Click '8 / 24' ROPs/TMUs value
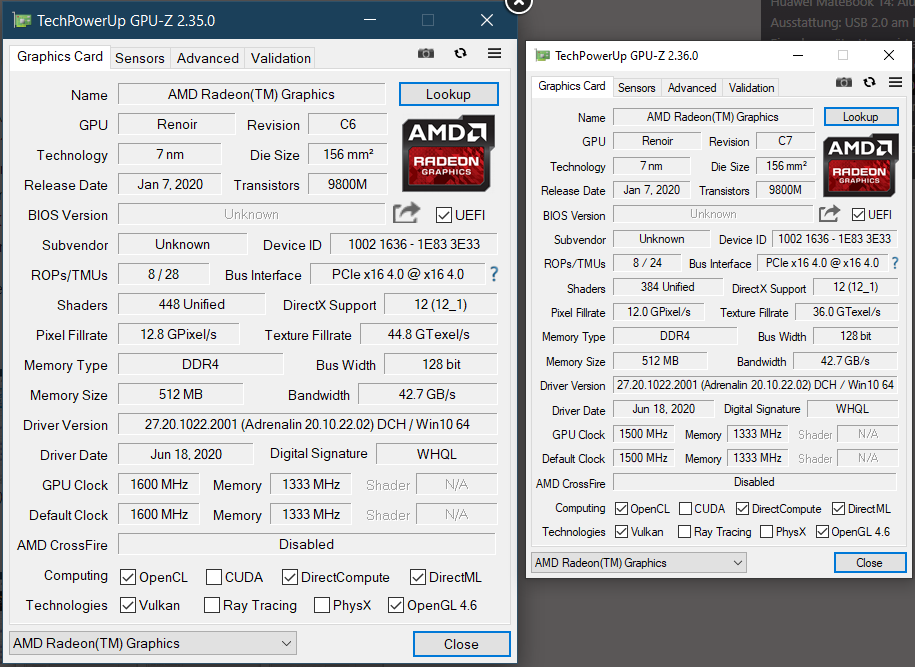The height and width of the screenshot is (667, 915). point(647,263)
